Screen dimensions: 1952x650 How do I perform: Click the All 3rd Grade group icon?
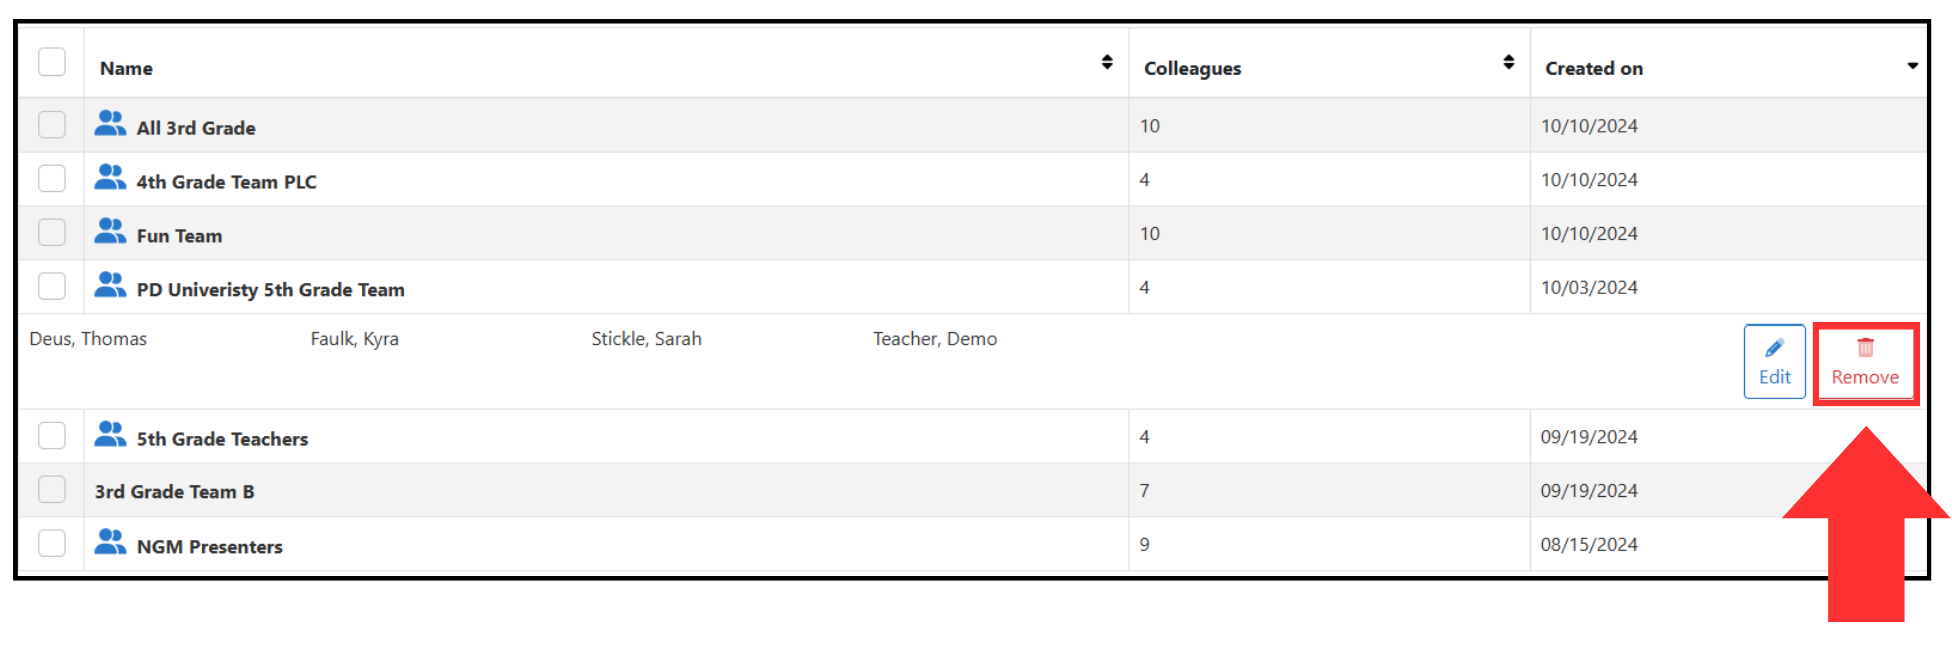tap(110, 124)
